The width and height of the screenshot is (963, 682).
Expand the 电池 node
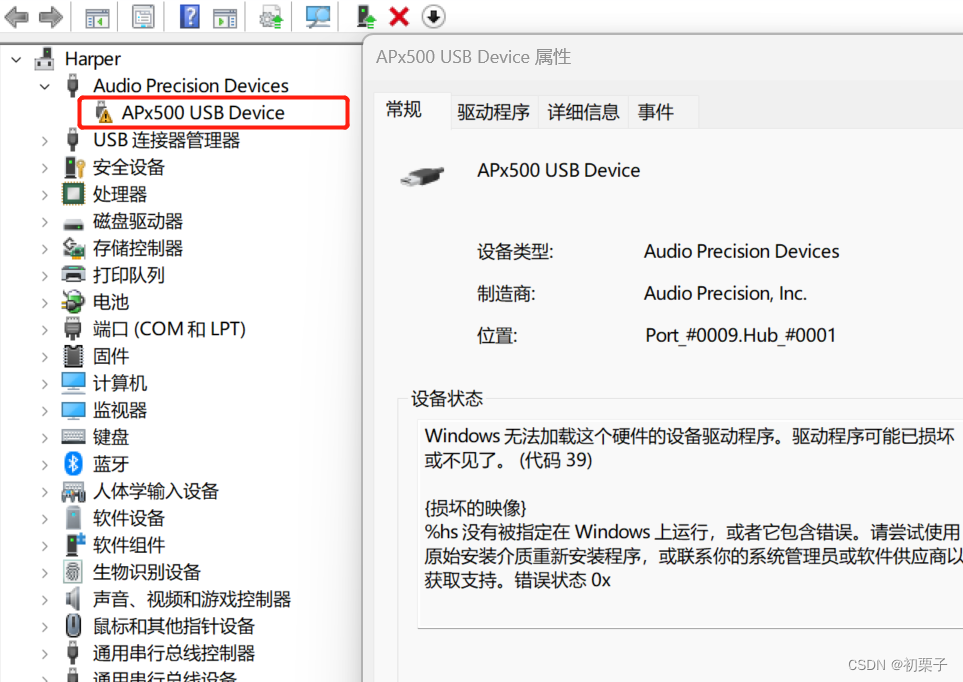[x=45, y=303]
